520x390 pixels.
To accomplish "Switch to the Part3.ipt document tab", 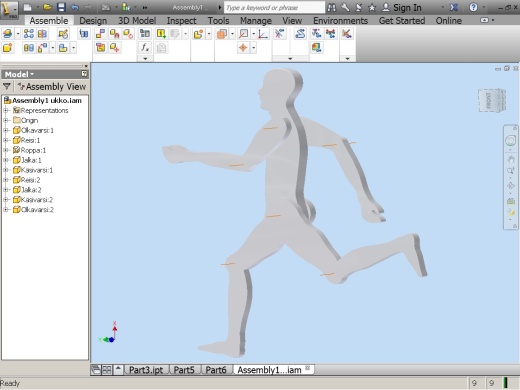I will click(x=146, y=370).
